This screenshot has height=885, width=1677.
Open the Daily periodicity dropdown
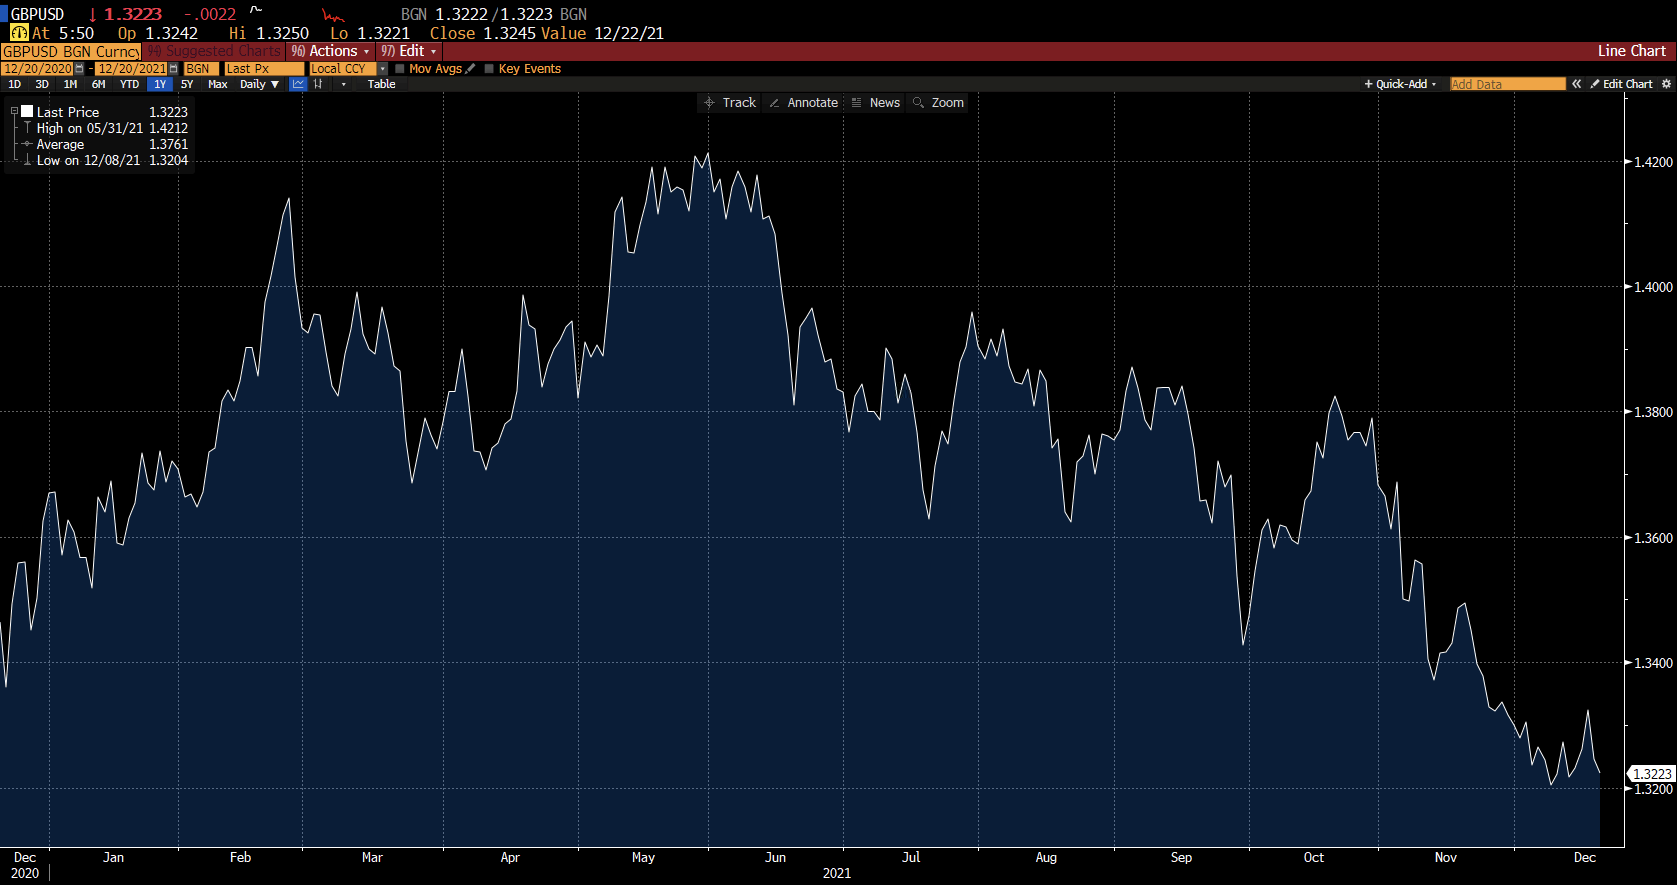(259, 84)
